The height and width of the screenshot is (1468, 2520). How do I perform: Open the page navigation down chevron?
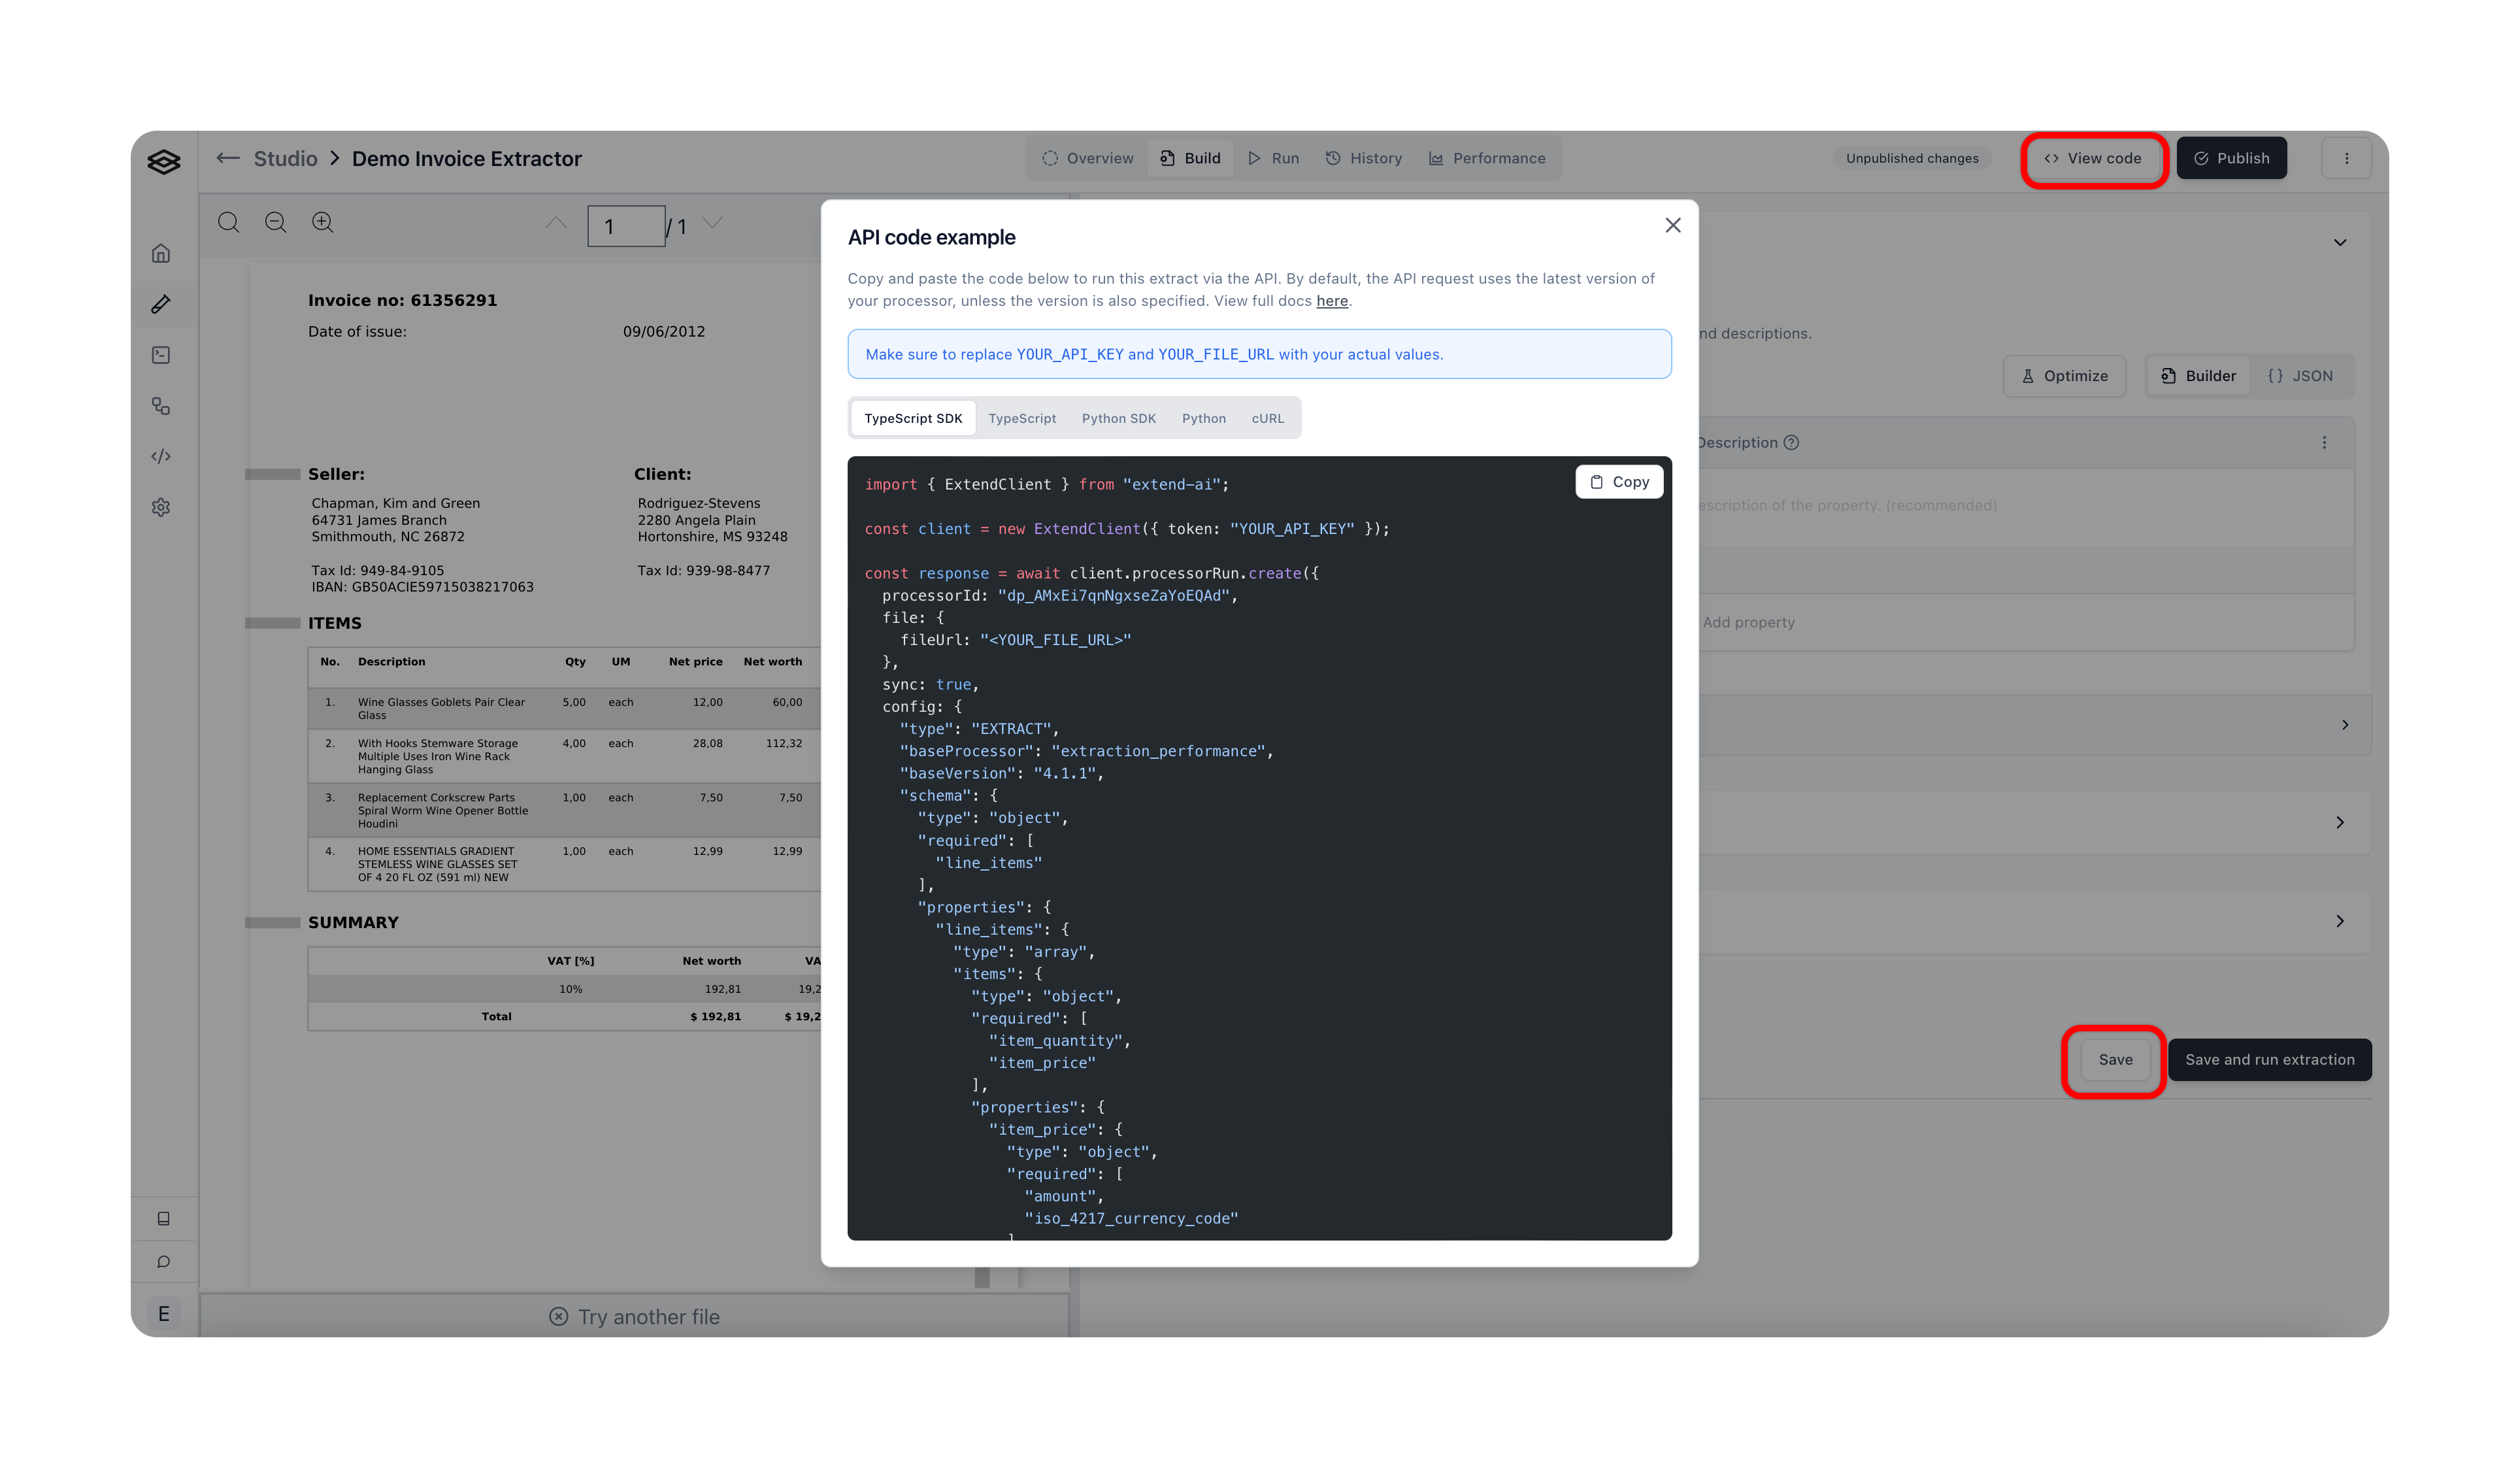tap(712, 222)
